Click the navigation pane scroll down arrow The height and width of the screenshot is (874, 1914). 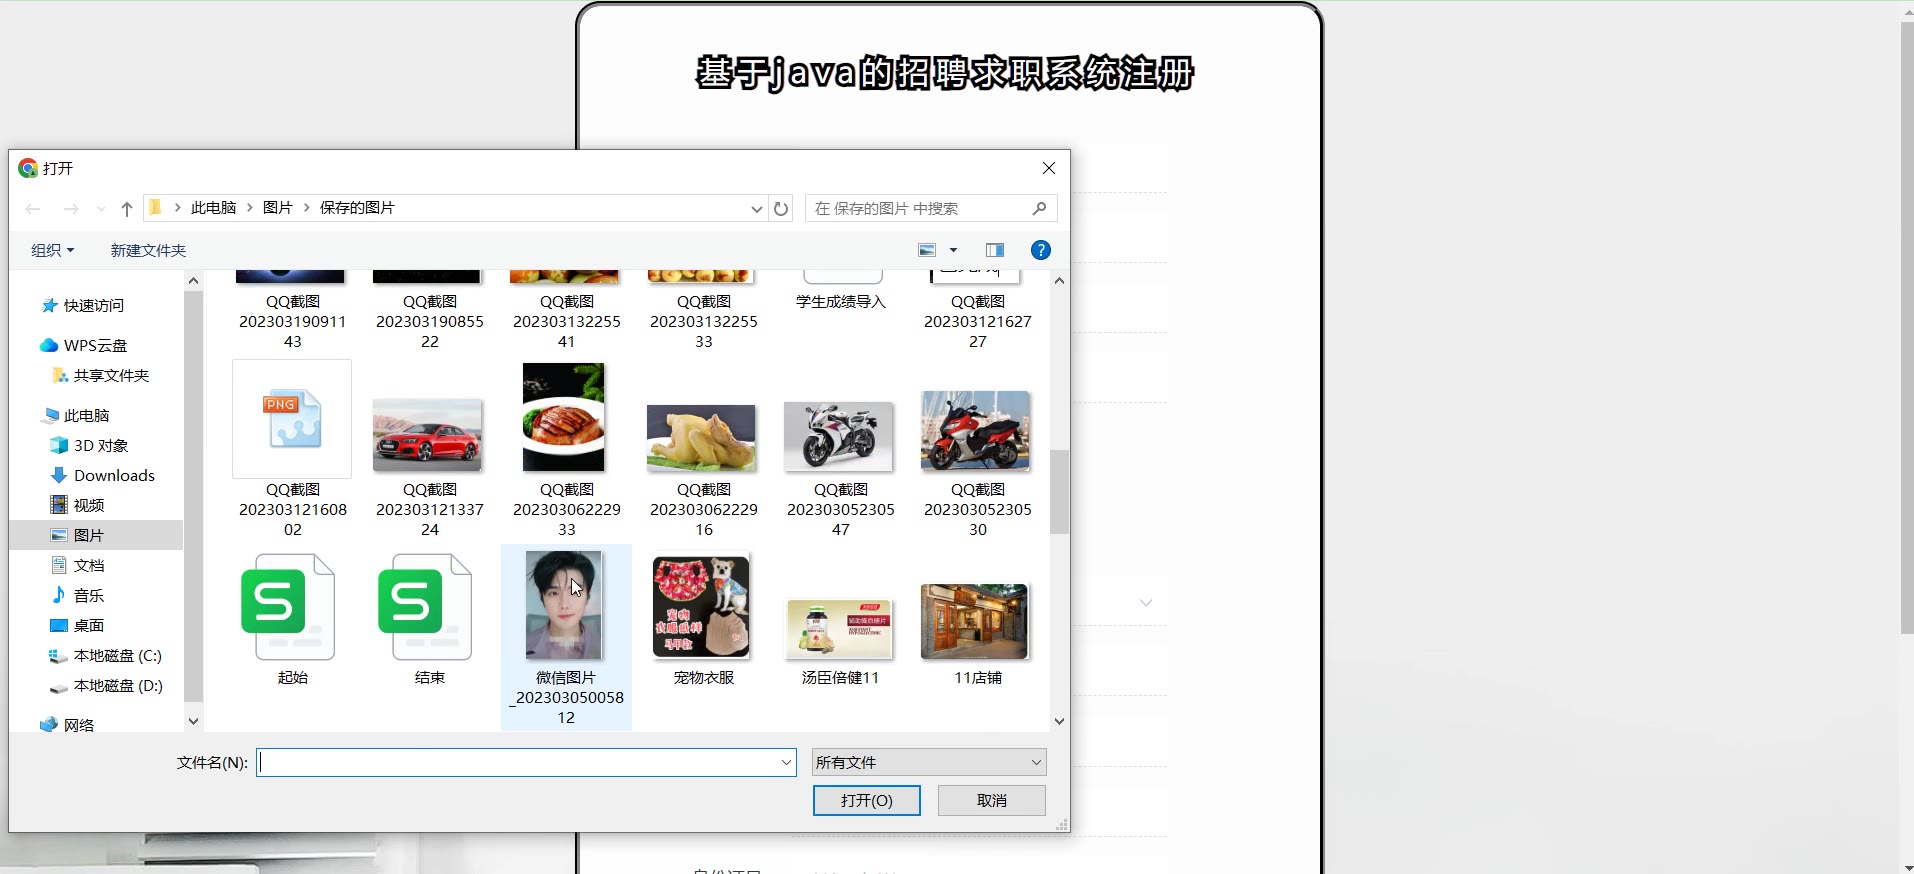point(193,721)
